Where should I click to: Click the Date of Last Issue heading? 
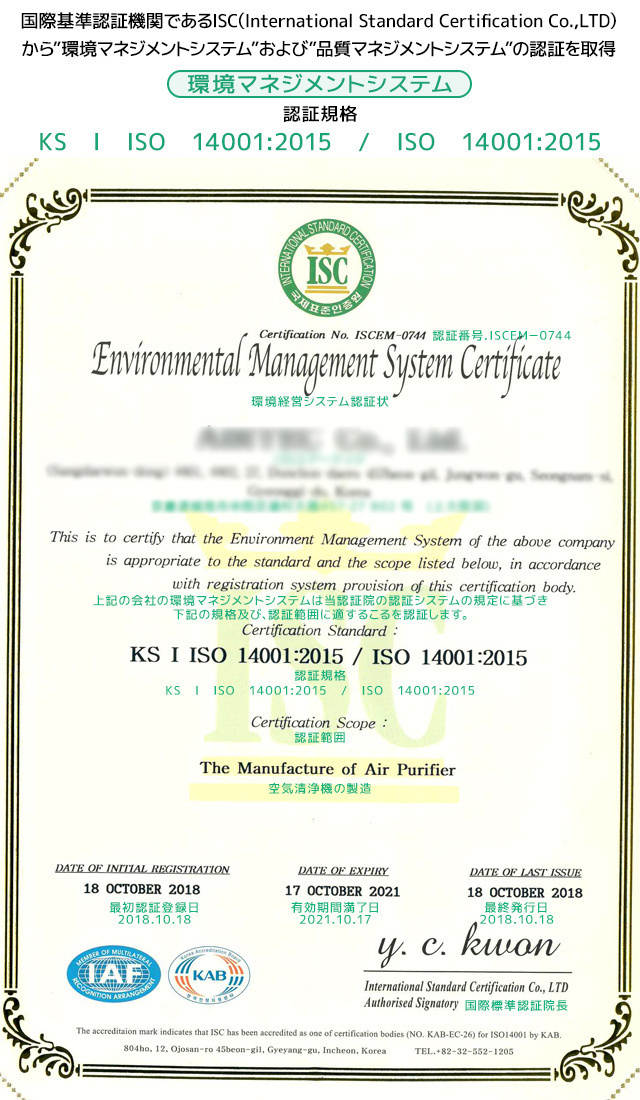525,872
